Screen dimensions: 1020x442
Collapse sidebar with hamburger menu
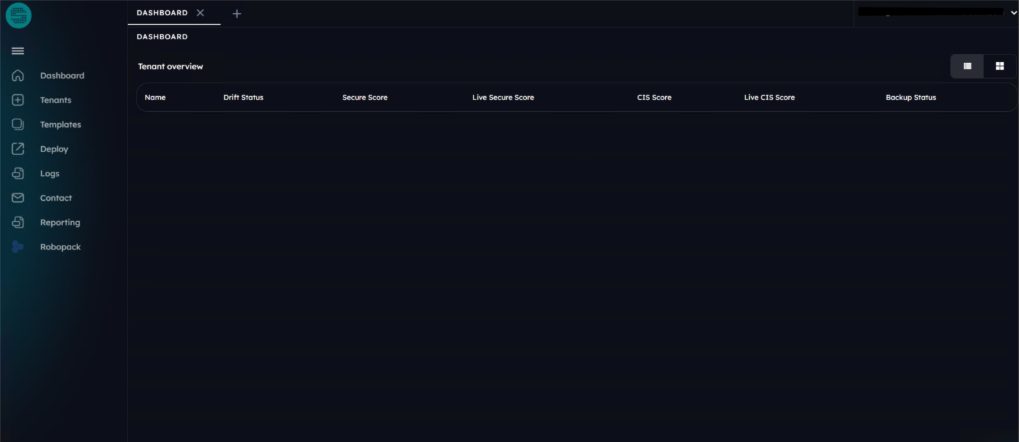[x=17, y=51]
